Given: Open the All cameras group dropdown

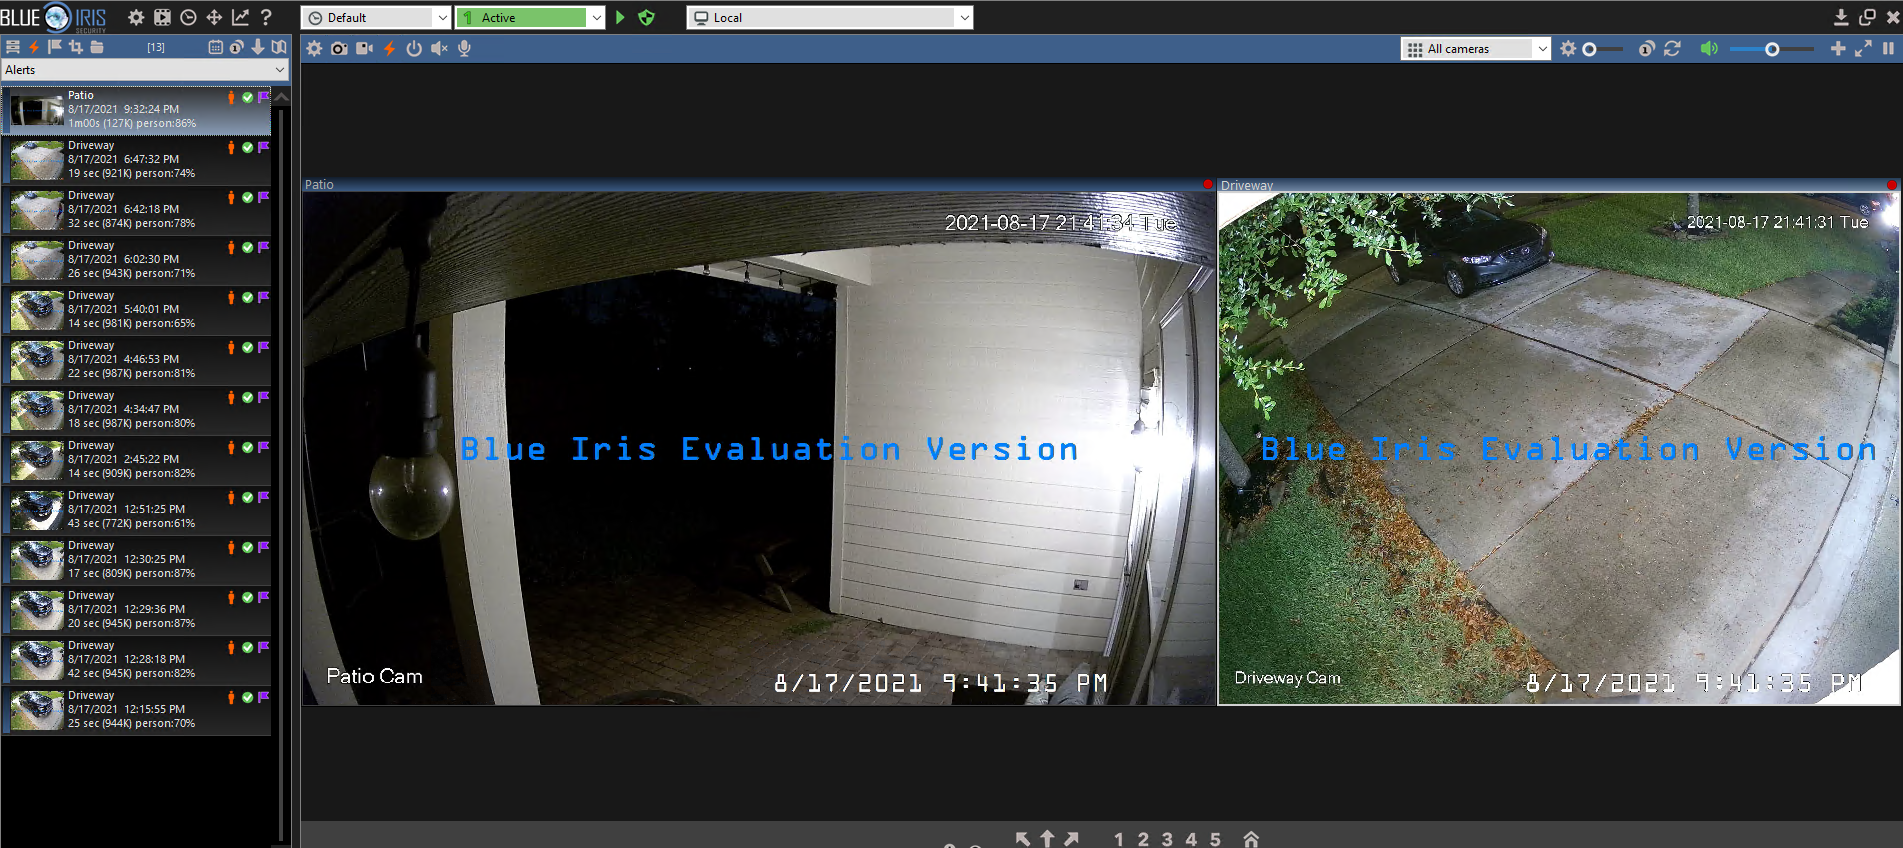Looking at the screenshot, I should point(1475,48).
